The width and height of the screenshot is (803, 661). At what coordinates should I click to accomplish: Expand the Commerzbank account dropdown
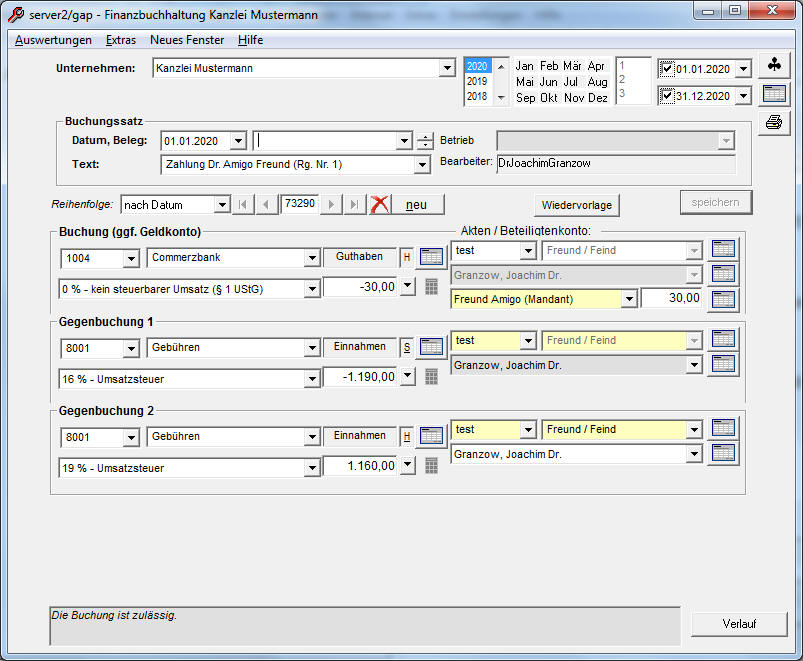[x=312, y=258]
